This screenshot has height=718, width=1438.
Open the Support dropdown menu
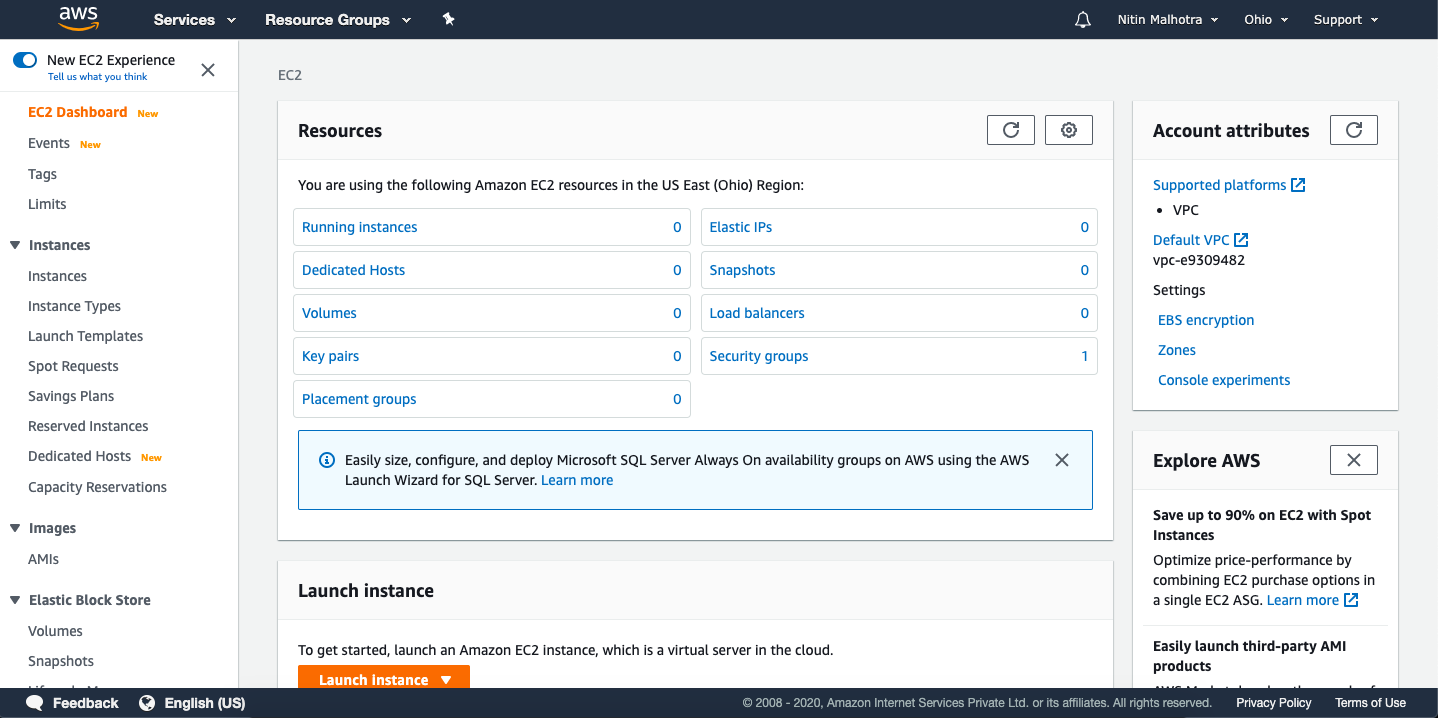[1346, 20]
